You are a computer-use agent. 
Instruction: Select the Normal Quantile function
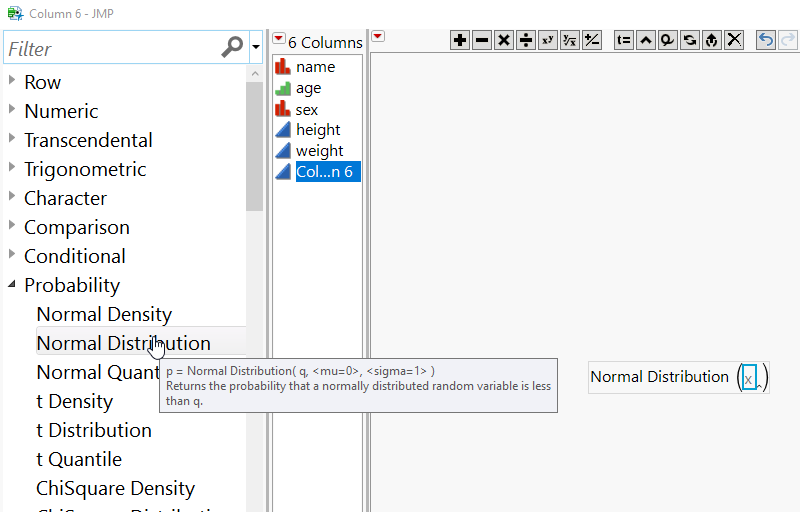pos(97,372)
